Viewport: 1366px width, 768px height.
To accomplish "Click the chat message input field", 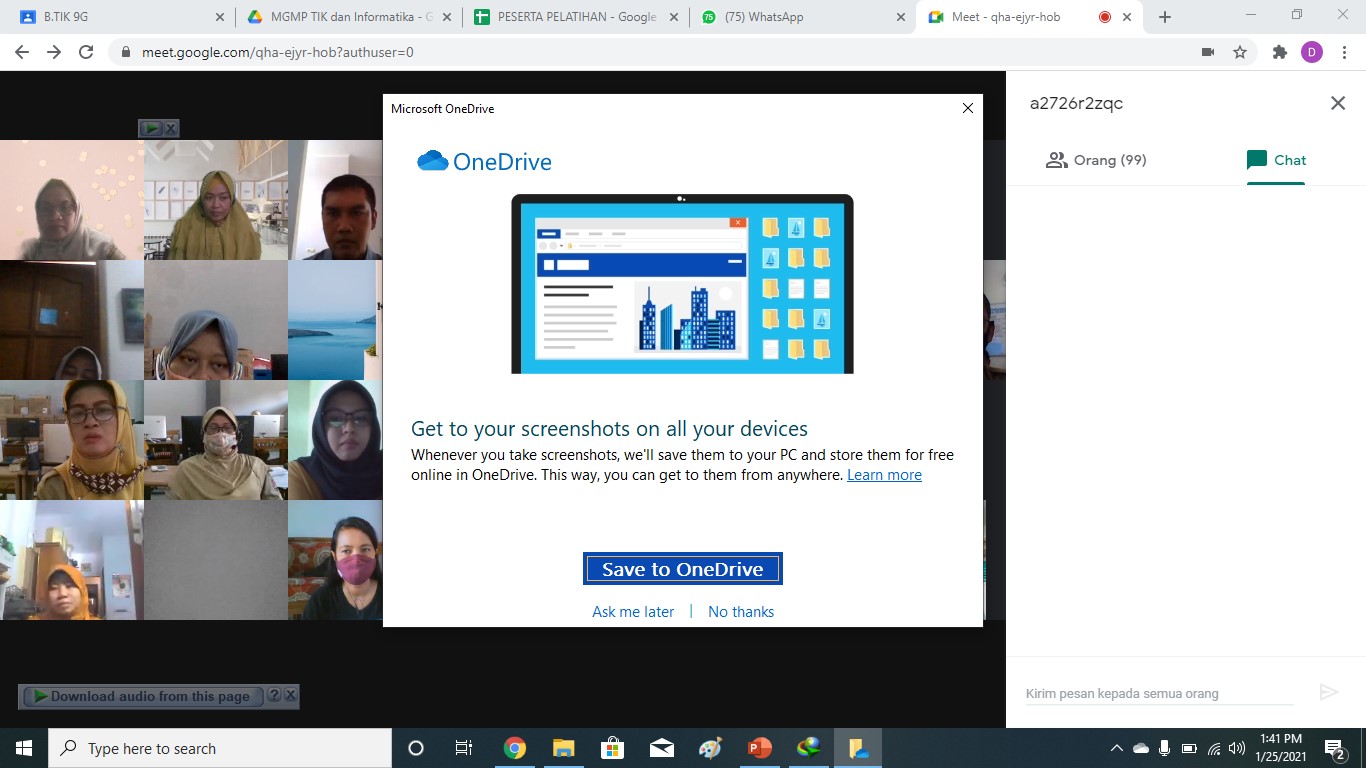I will [x=1158, y=693].
